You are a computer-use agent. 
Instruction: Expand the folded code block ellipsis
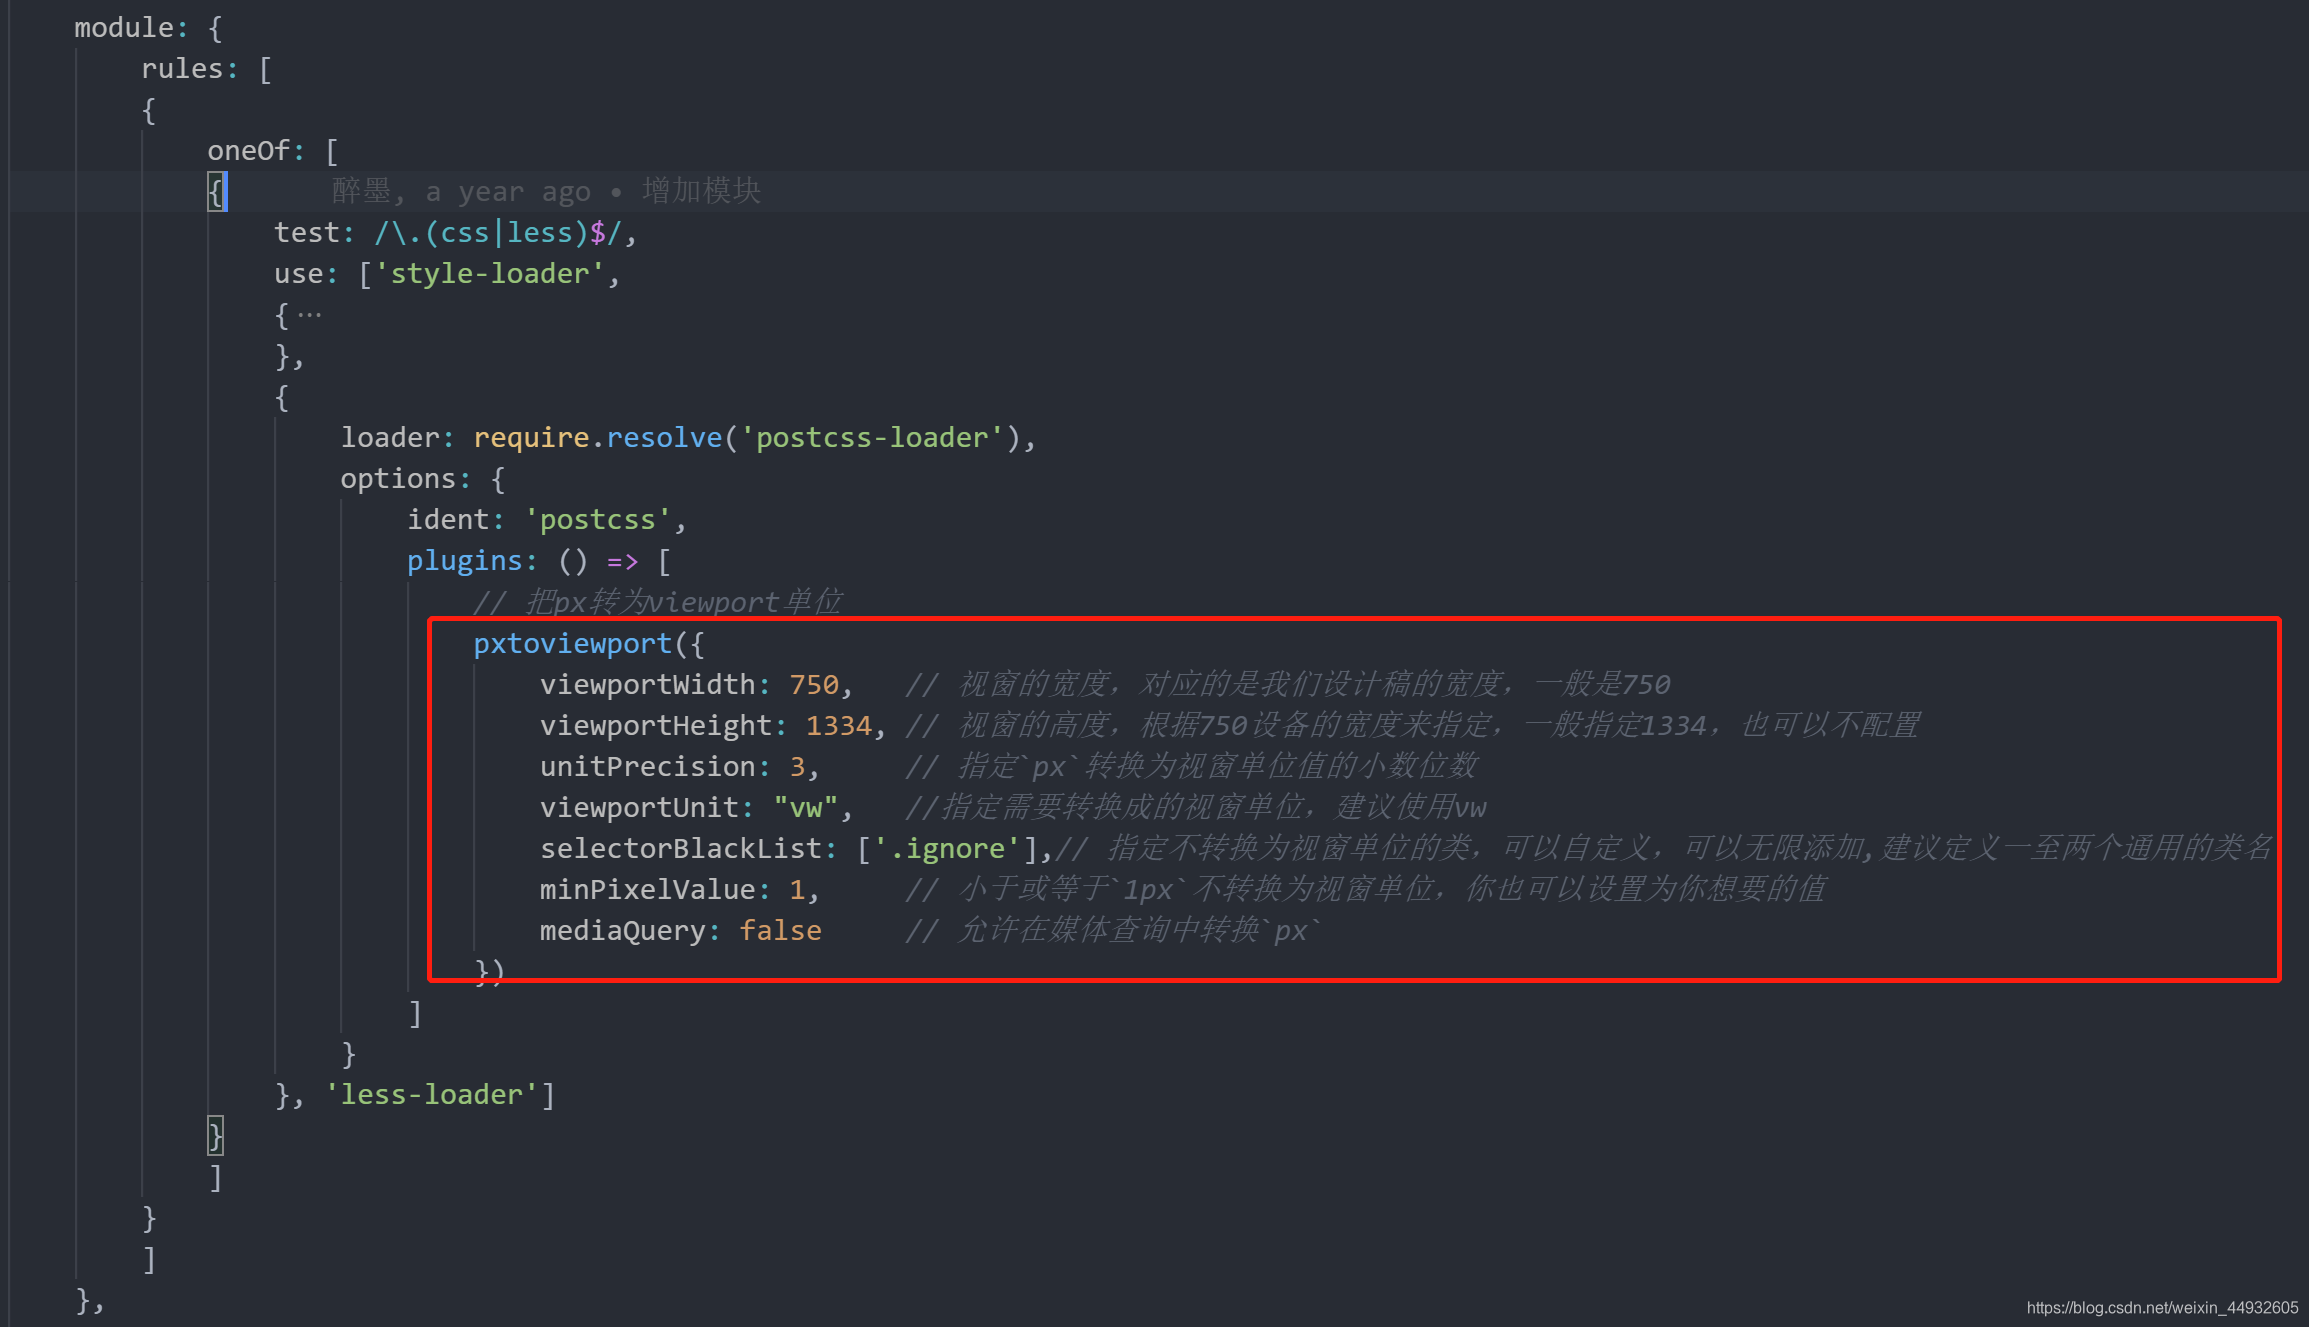point(310,315)
